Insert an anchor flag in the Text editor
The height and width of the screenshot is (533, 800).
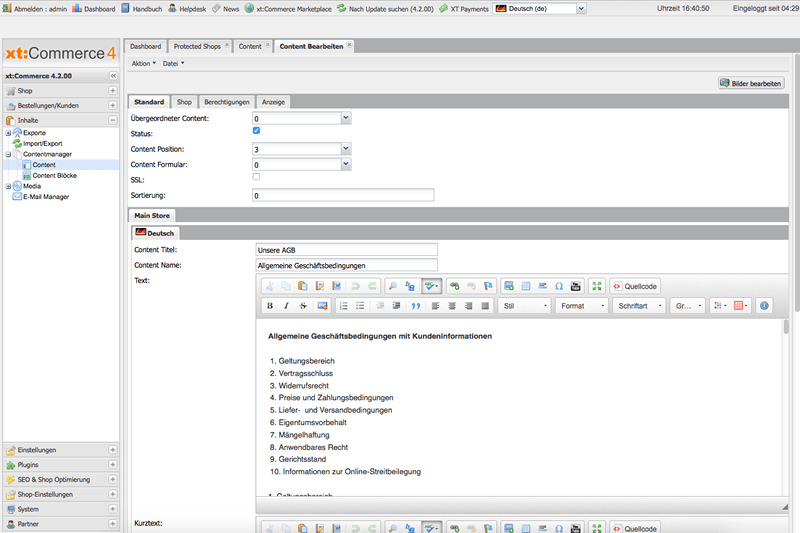click(488, 286)
